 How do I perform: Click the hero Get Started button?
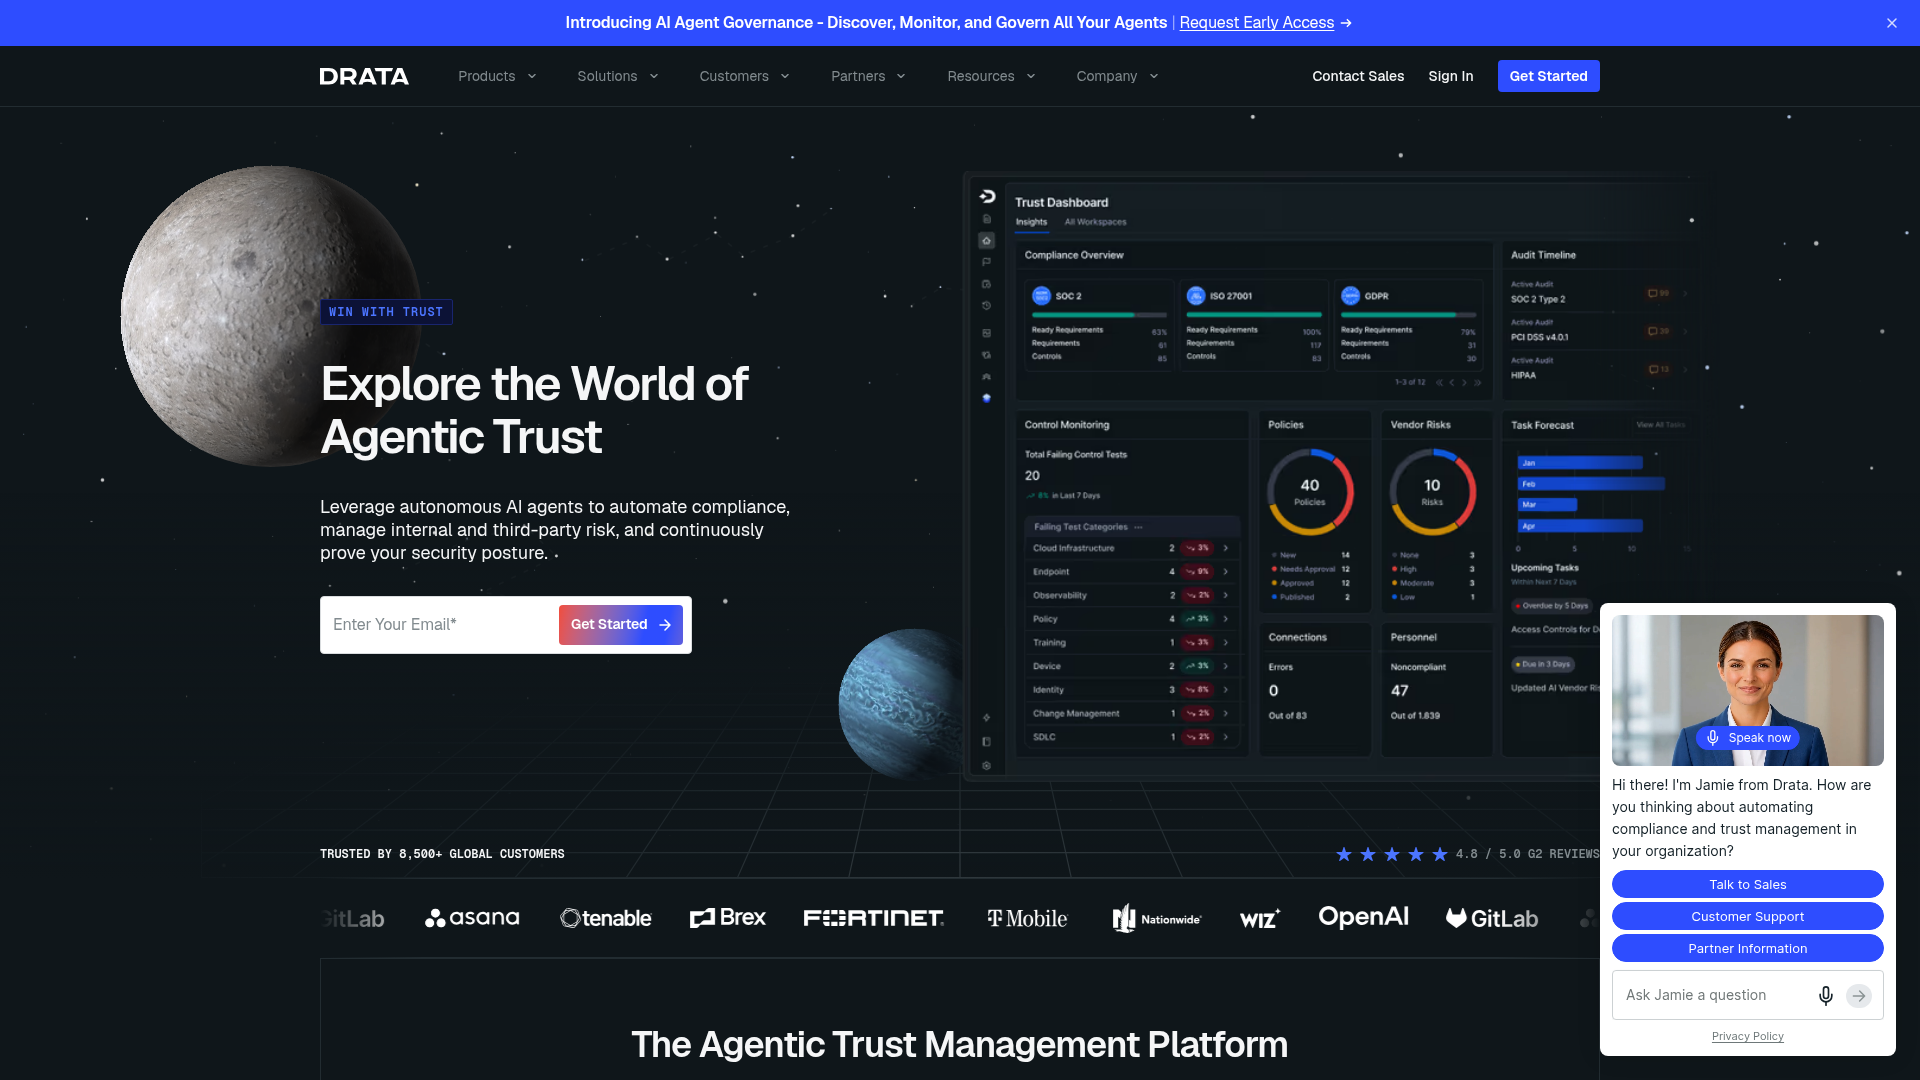click(x=621, y=625)
